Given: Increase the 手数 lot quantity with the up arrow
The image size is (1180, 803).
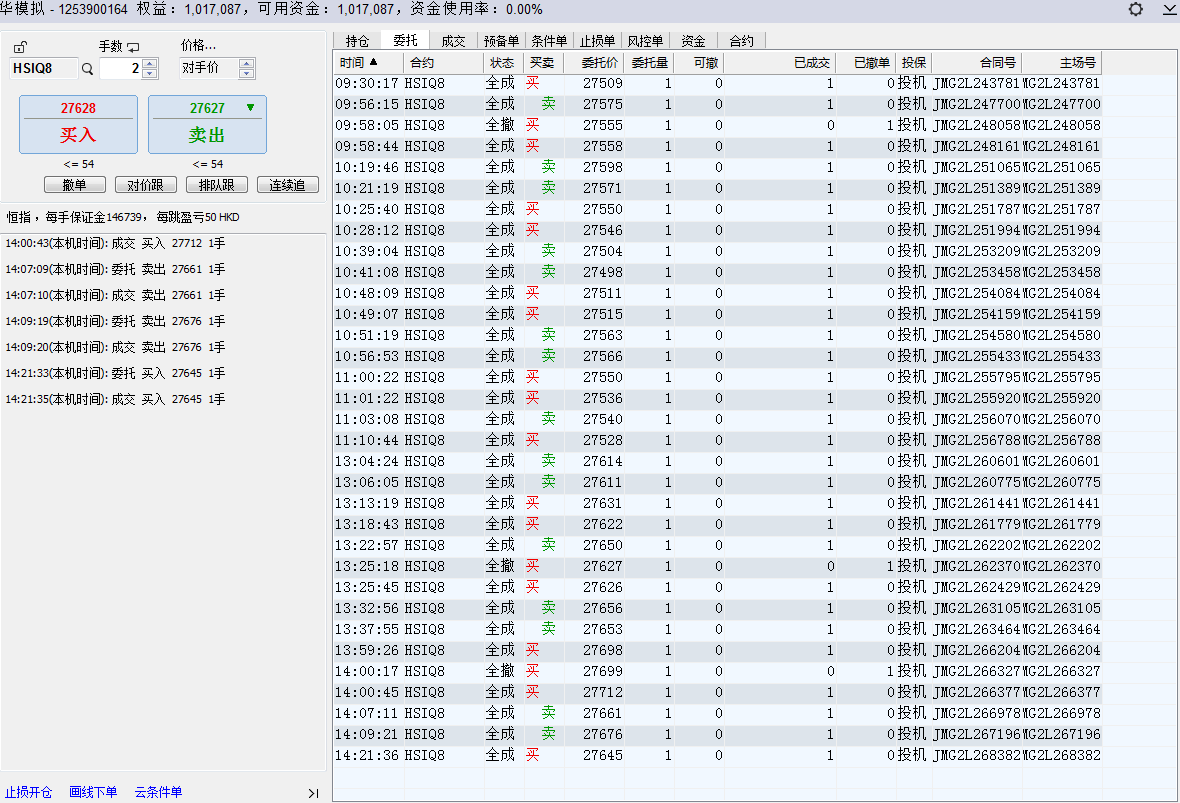Looking at the screenshot, I should (x=150, y=64).
